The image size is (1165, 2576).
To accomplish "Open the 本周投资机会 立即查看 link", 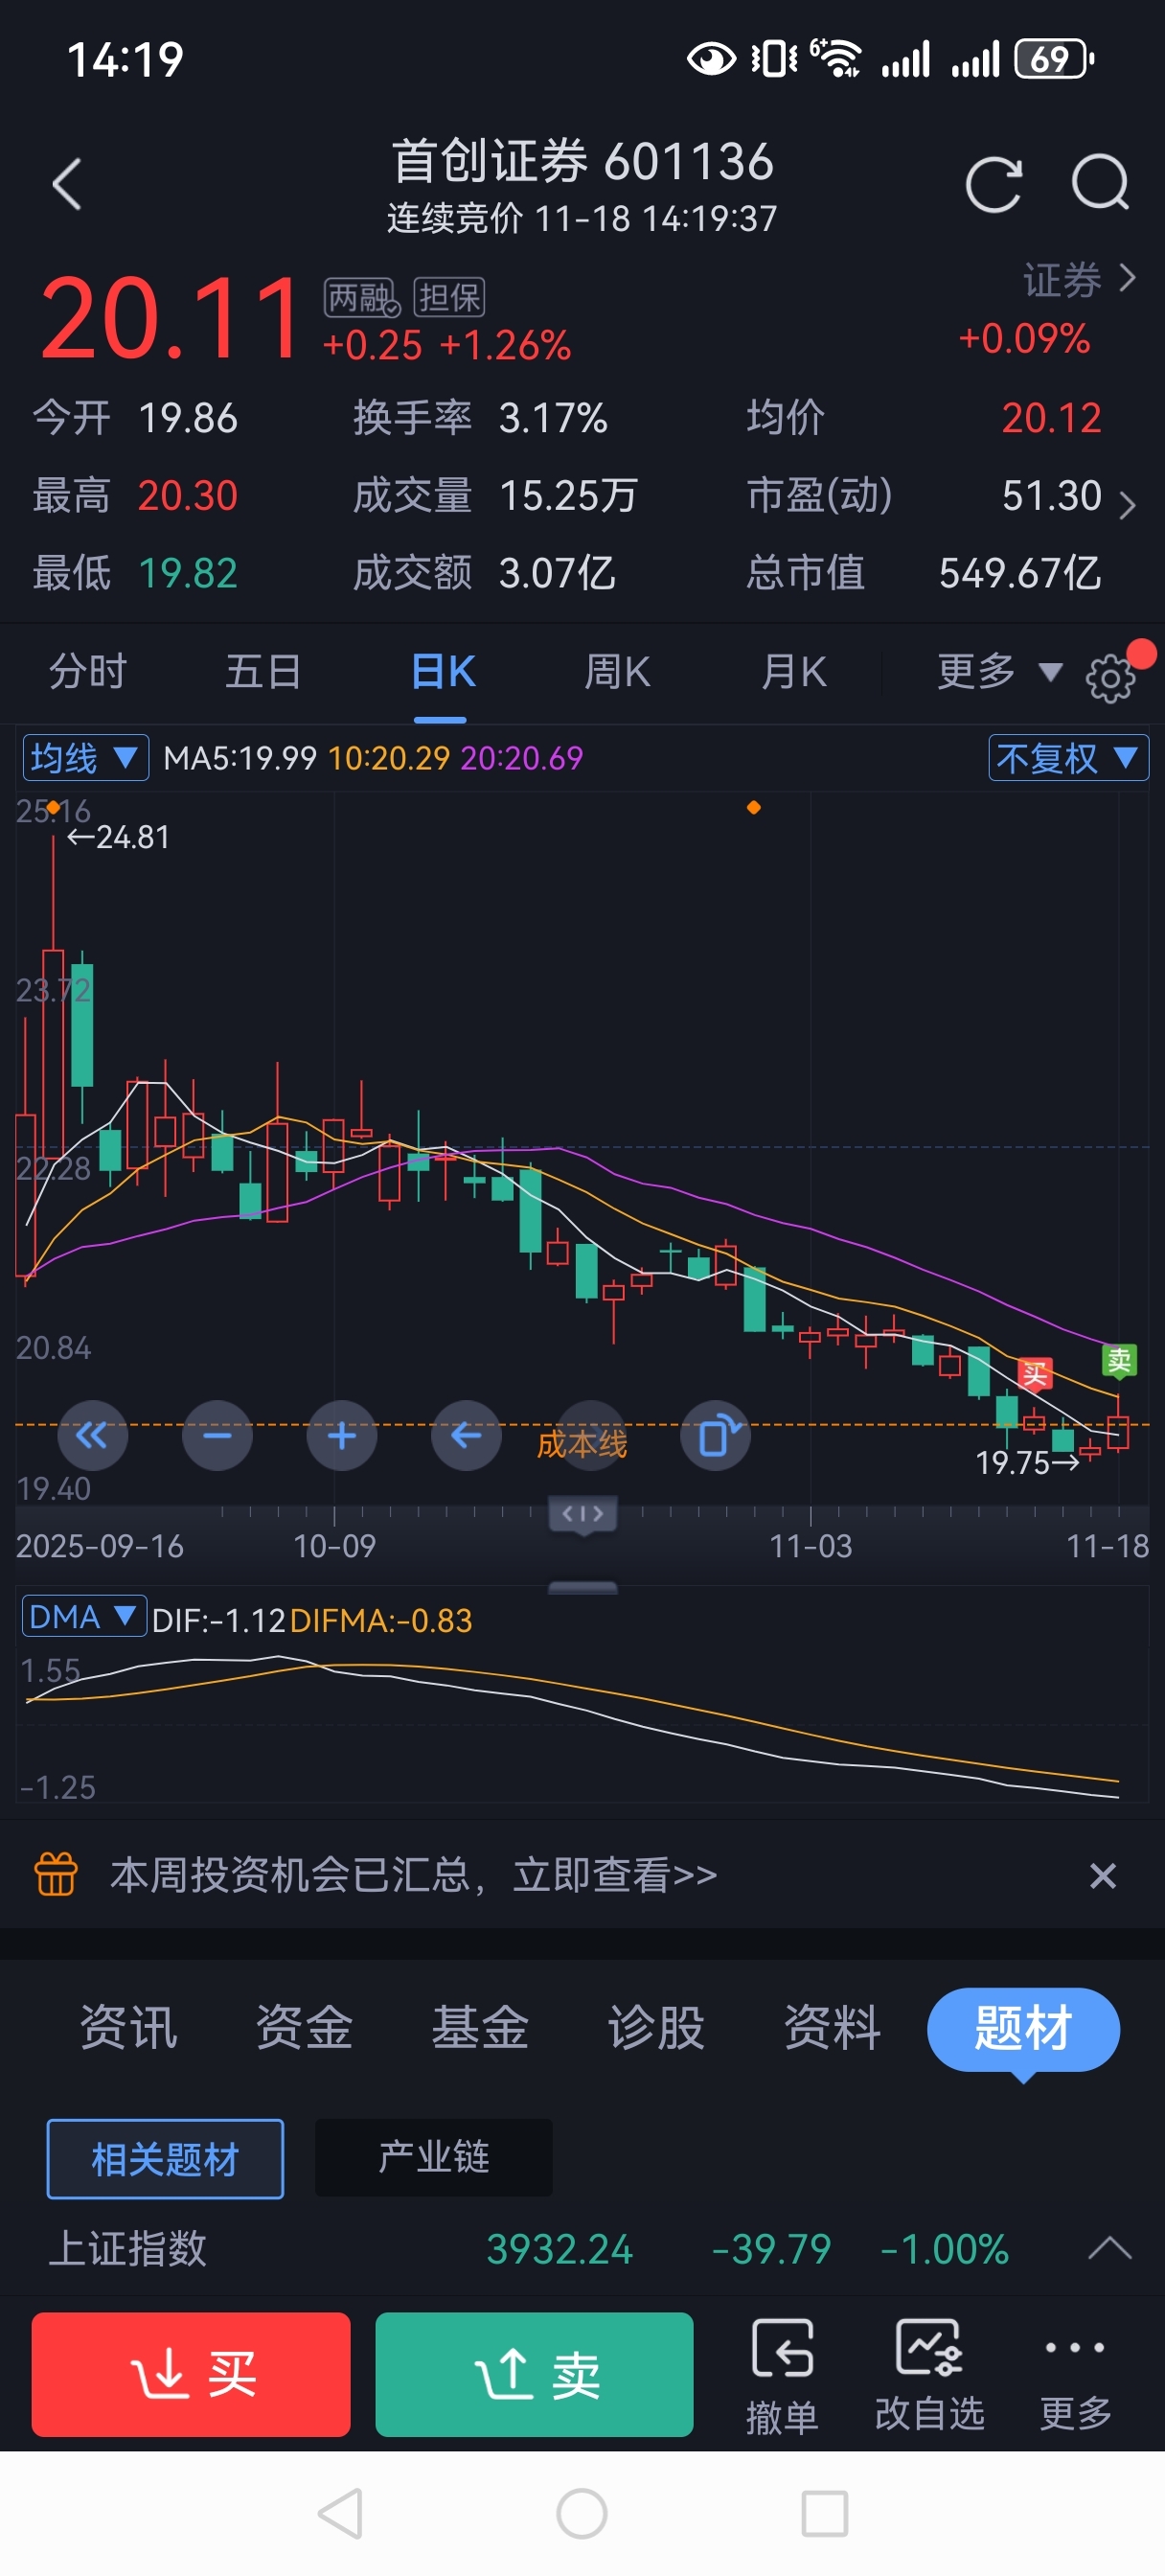I will pyautogui.click(x=414, y=1875).
